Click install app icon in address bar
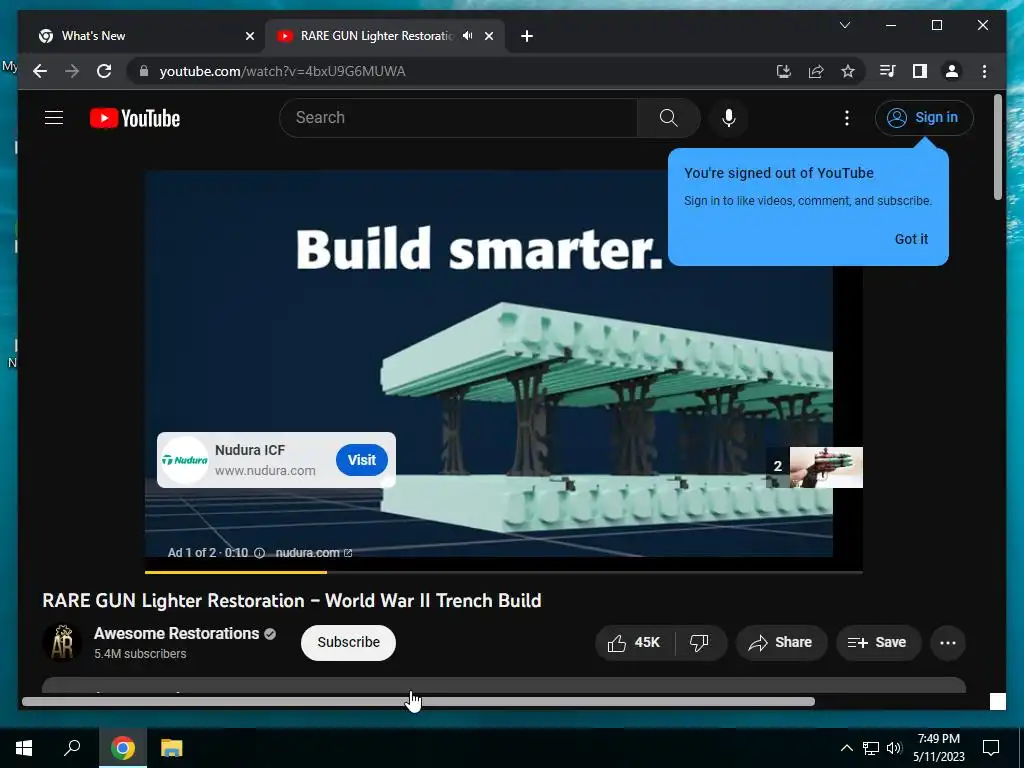 coord(784,71)
